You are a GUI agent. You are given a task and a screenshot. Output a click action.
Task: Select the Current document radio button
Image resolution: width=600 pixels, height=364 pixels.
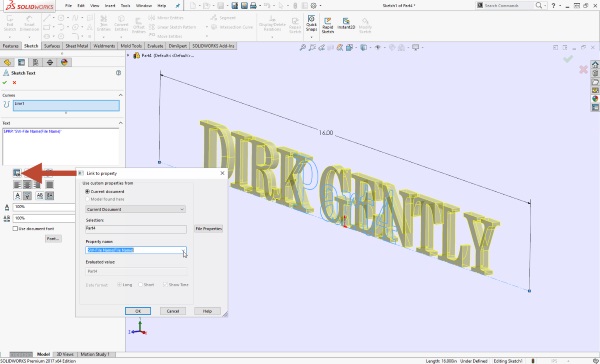(x=87, y=191)
